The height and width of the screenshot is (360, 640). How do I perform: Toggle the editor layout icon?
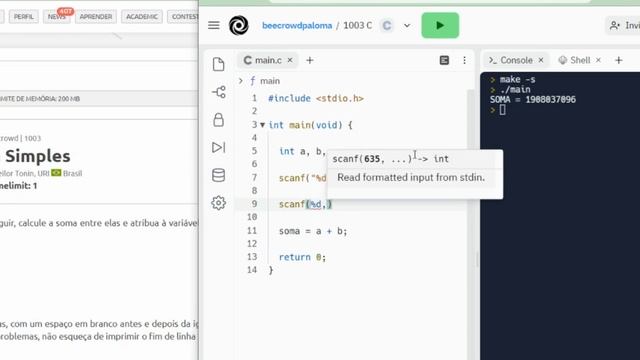444,60
